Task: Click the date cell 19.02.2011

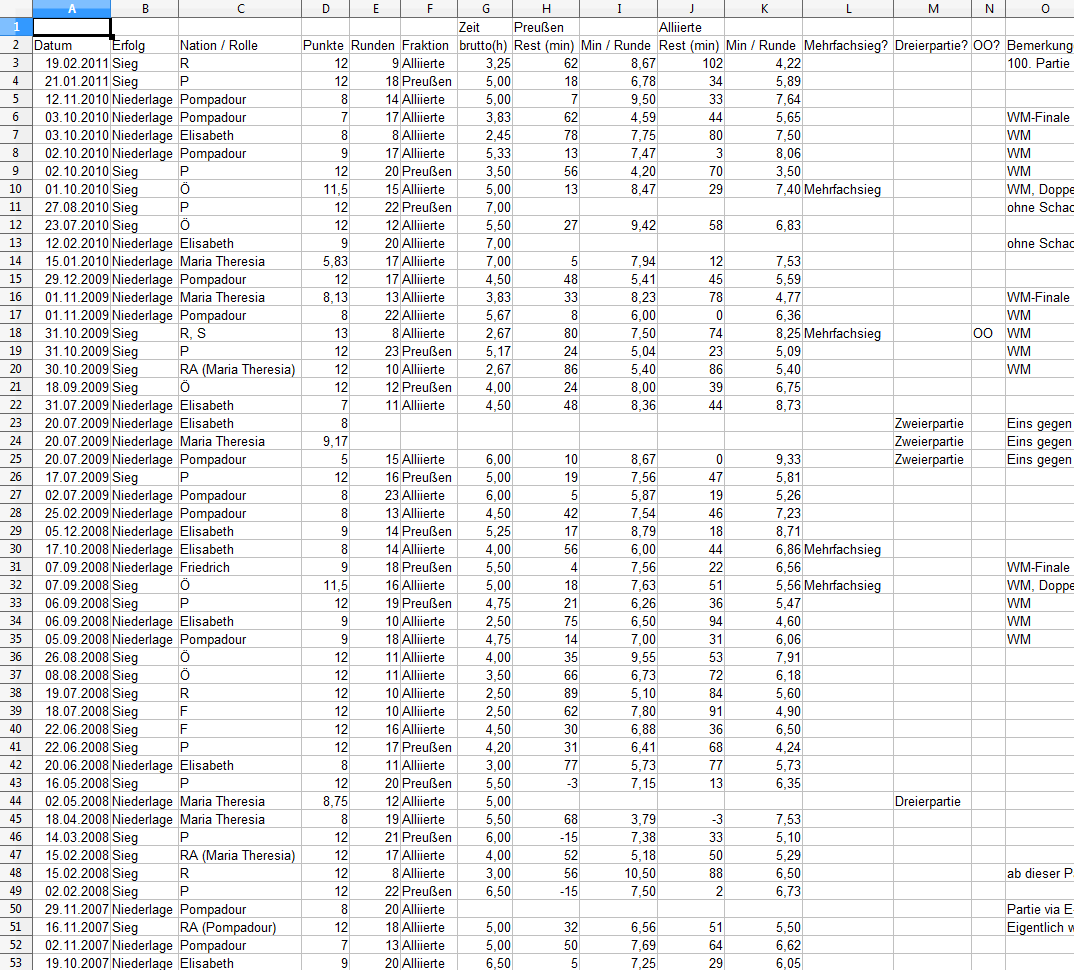Action: point(71,63)
